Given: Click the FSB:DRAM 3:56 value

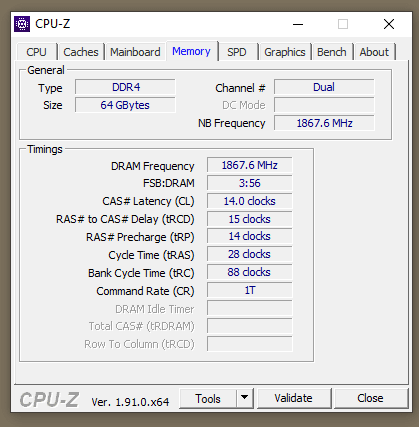Looking at the screenshot, I should 250,183.
